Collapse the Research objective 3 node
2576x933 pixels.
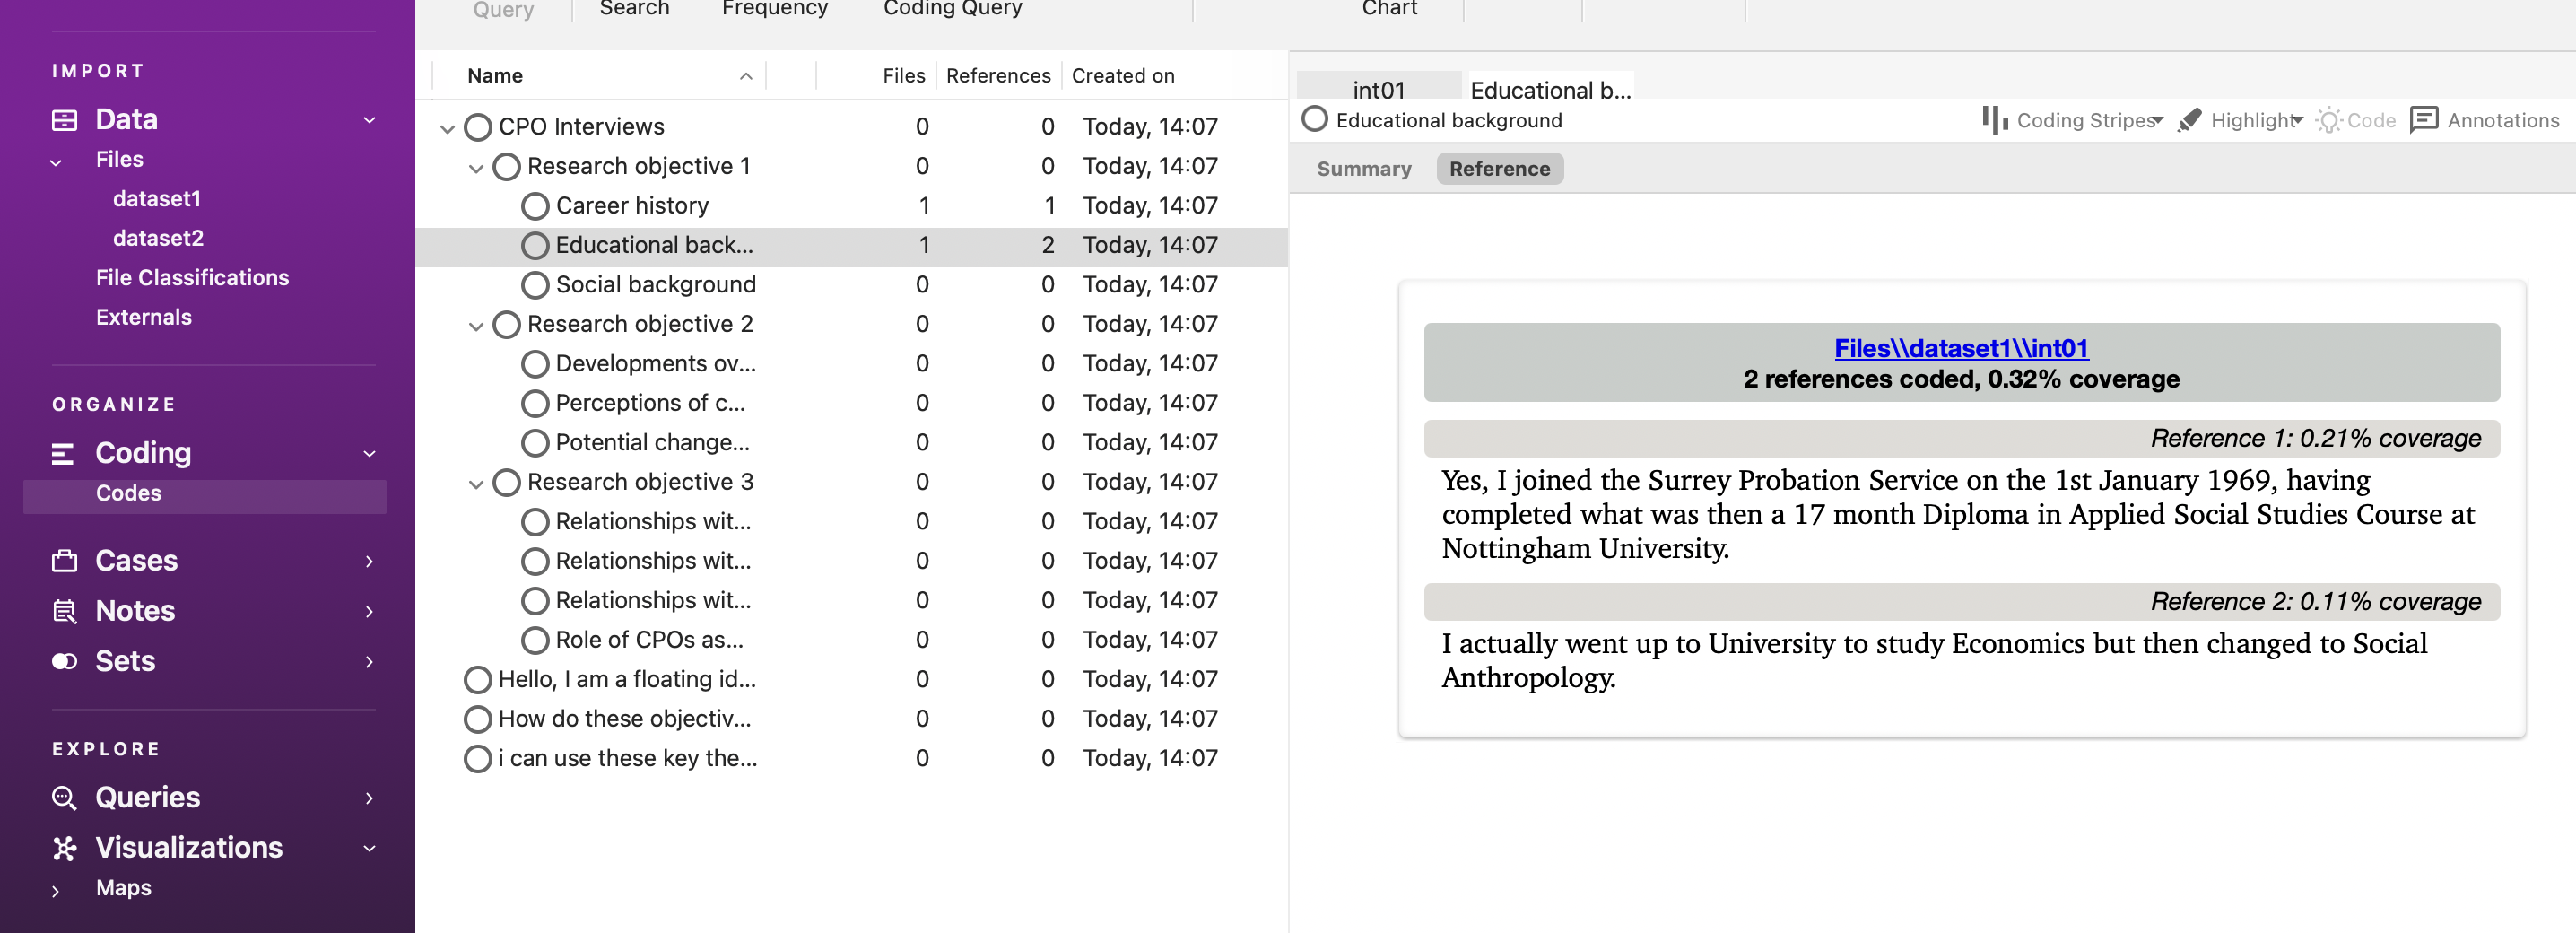pyautogui.click(x=476, y=484)
